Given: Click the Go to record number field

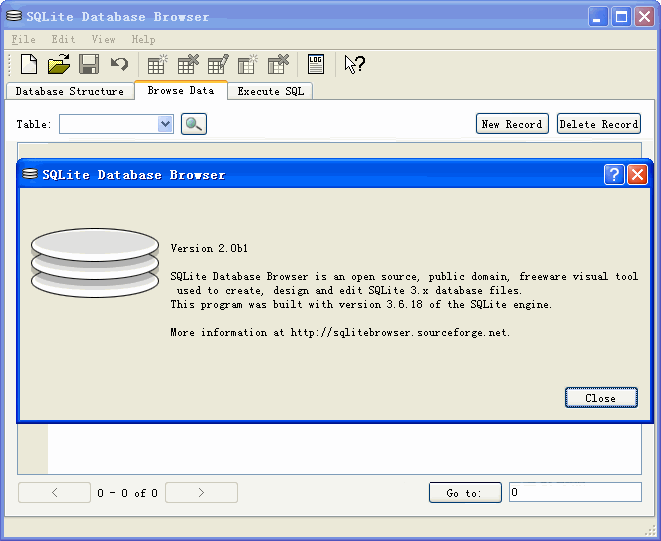Looking at the screenshot, I should pyautogui.click(x=575, y=492).
